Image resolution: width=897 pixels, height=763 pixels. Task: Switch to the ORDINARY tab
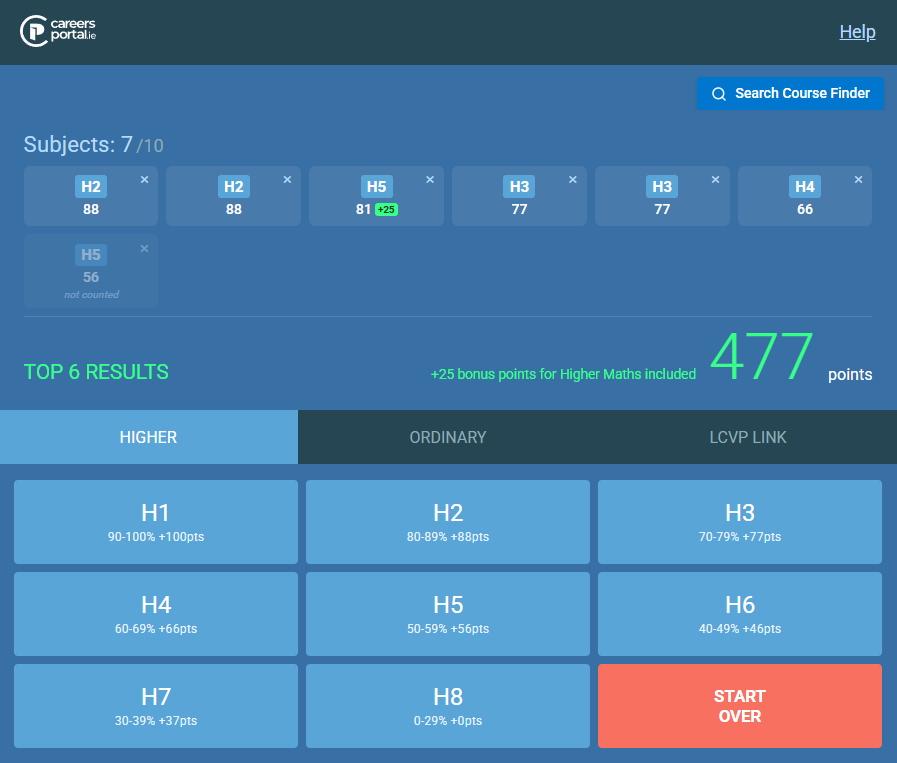click(x=447, y=437)
